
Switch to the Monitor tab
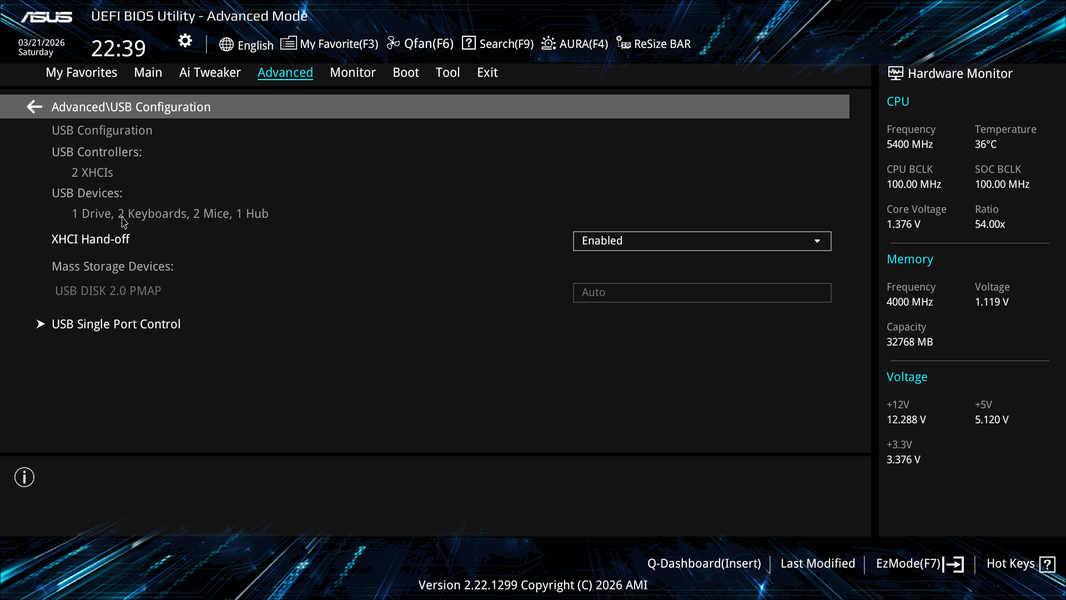pyautogui.click(x=352, y=73)
